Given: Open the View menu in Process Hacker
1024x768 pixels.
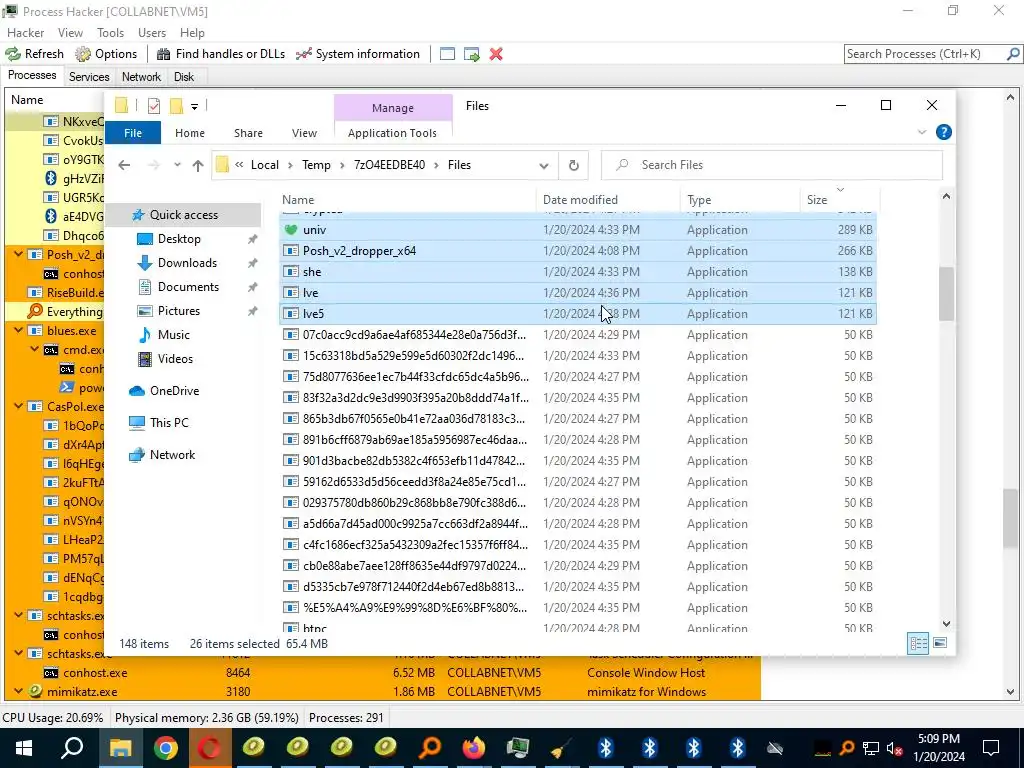Looking at the screenshot, I should coord(70,33).
